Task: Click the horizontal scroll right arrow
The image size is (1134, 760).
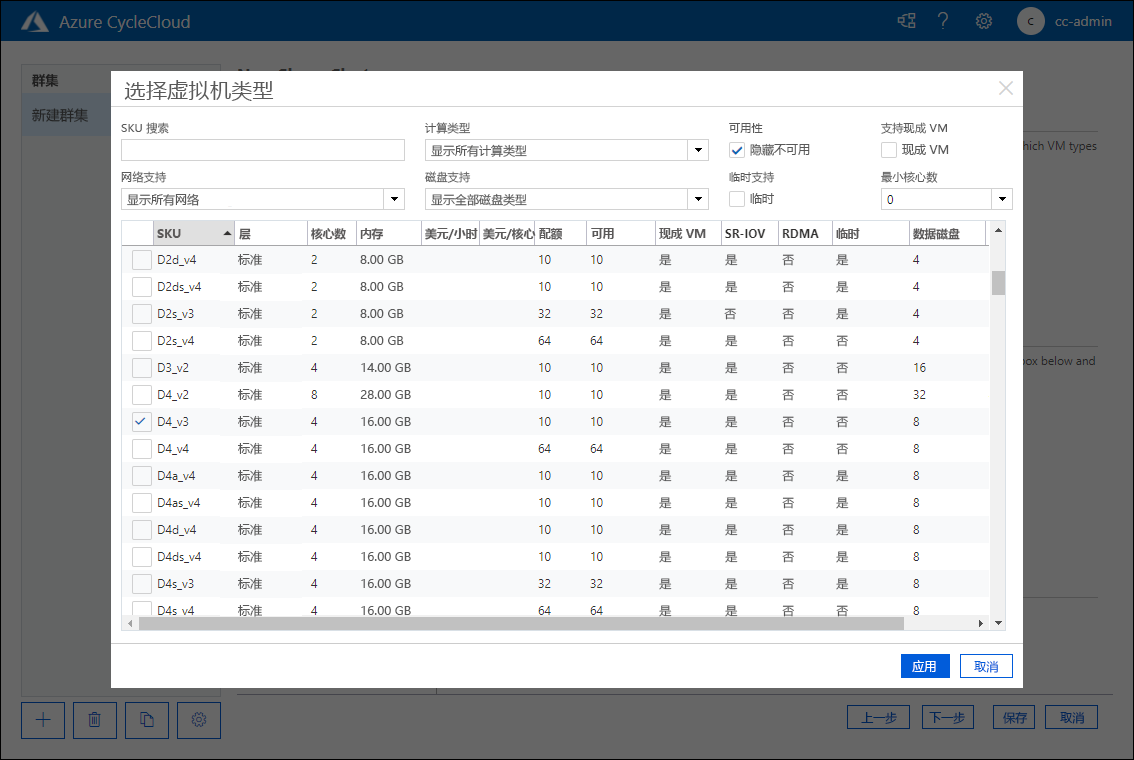Action: click(x=981, y=623)
